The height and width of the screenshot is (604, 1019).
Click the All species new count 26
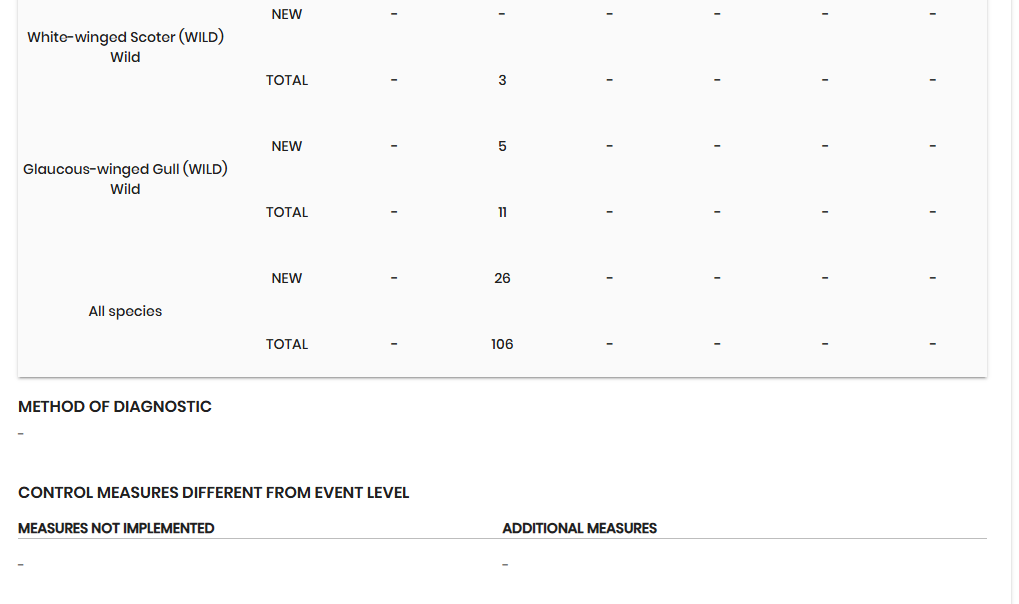pos(502,278)
